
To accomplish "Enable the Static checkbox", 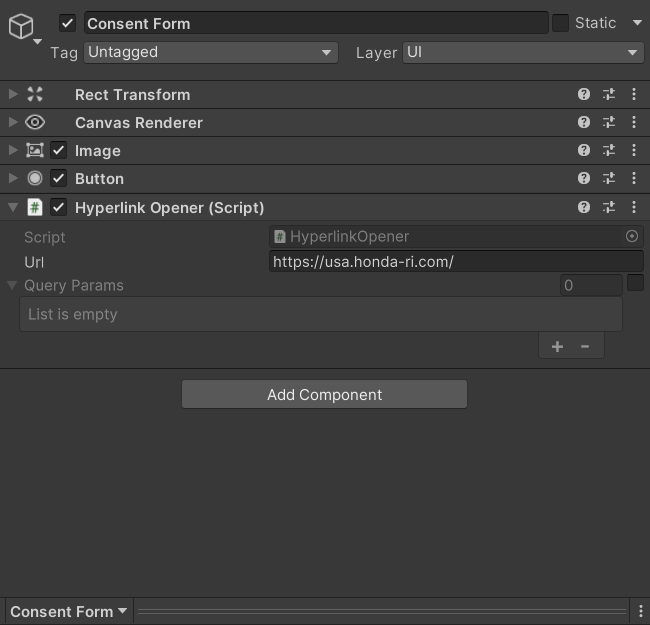I will tap(560, 23).
